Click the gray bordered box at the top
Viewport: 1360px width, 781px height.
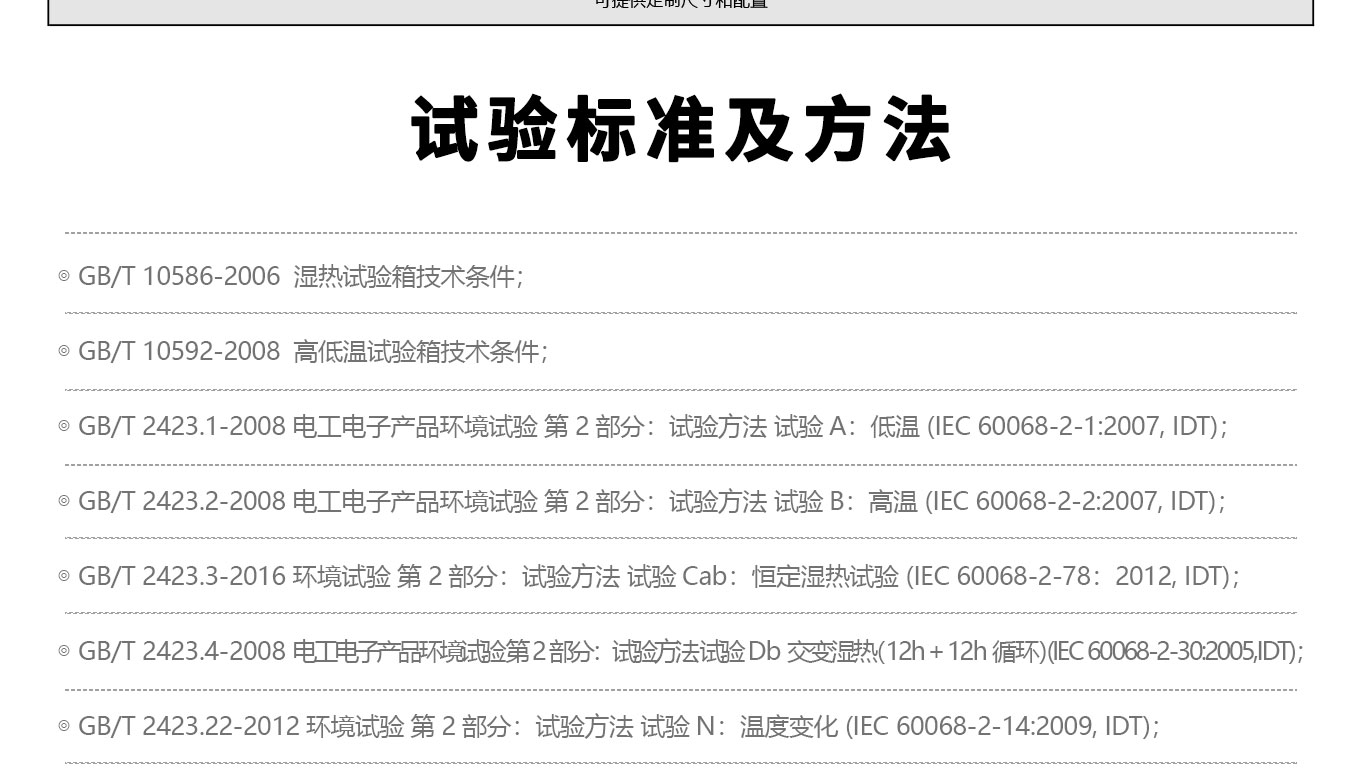(680, 10)
